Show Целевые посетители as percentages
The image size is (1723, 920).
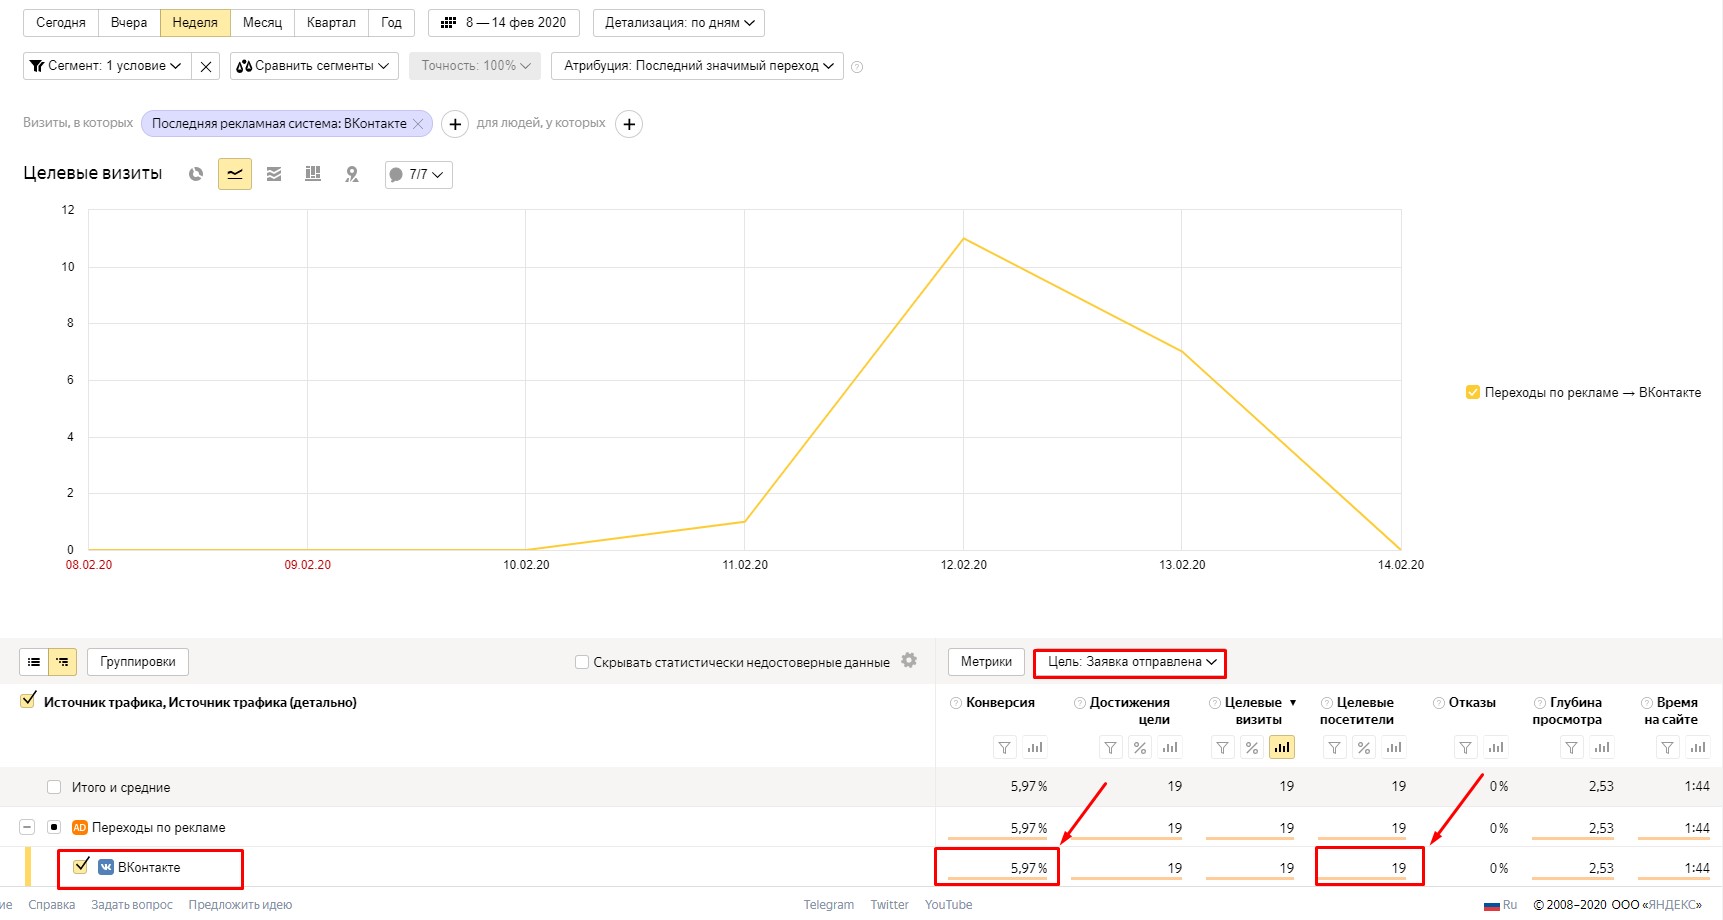(1364, 747)
